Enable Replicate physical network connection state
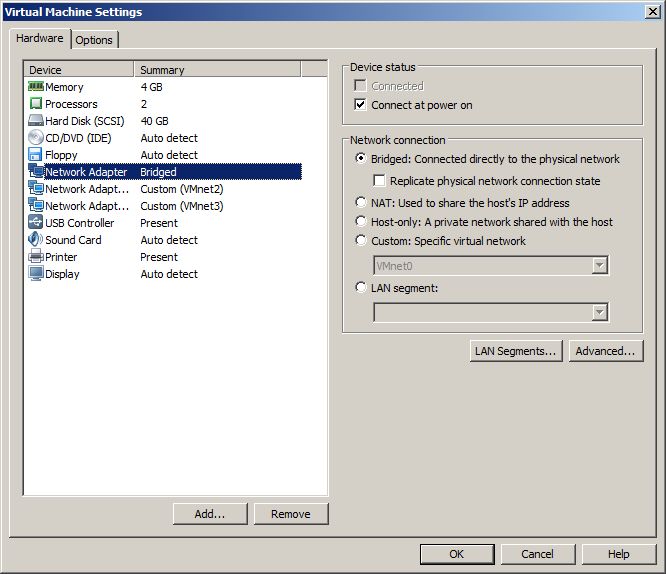Image resolution: width=666 pixels, height=574 pixels. [380, 181]
